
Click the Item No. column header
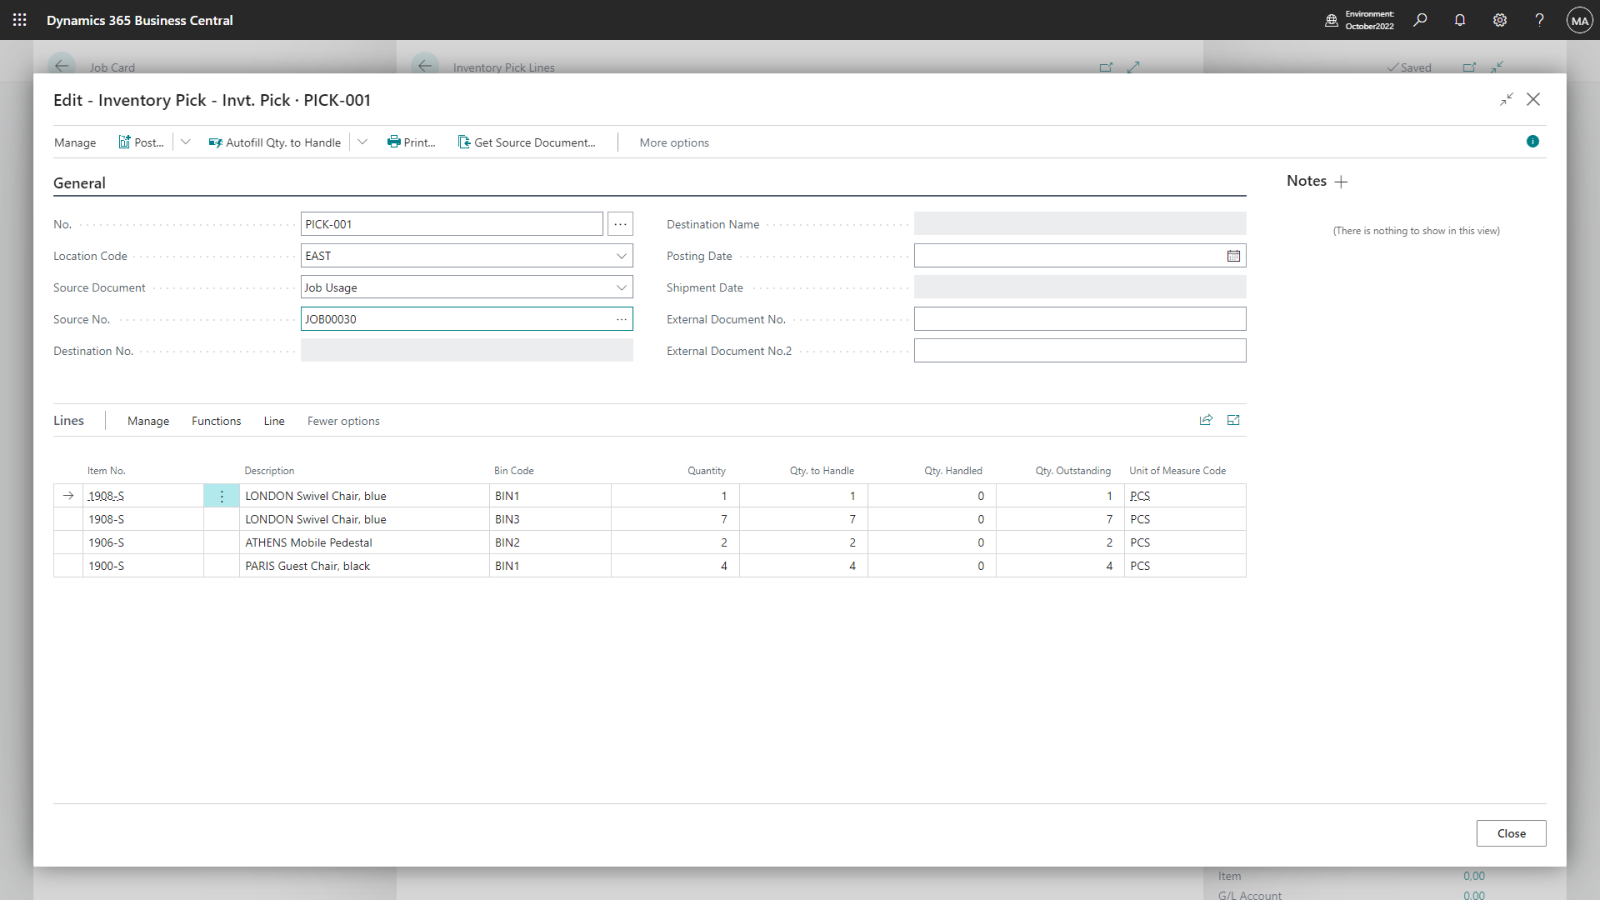106,470
